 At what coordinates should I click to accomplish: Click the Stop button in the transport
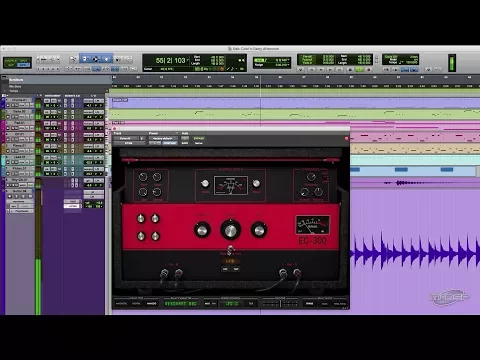click(x=350, y=70)
